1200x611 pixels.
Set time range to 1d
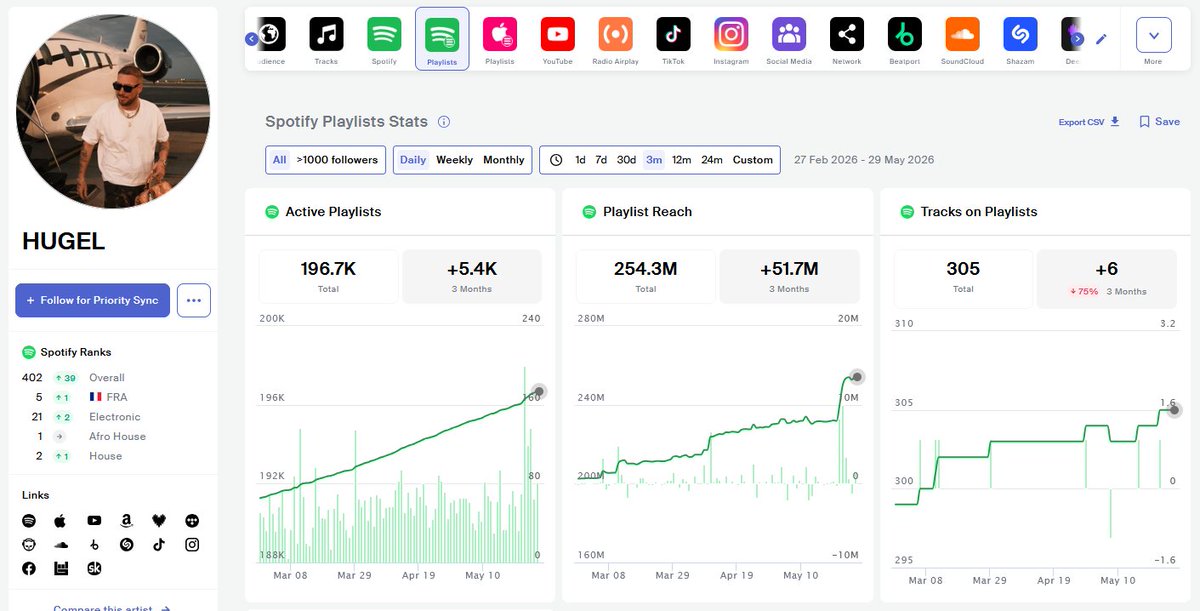pos(580,160)
